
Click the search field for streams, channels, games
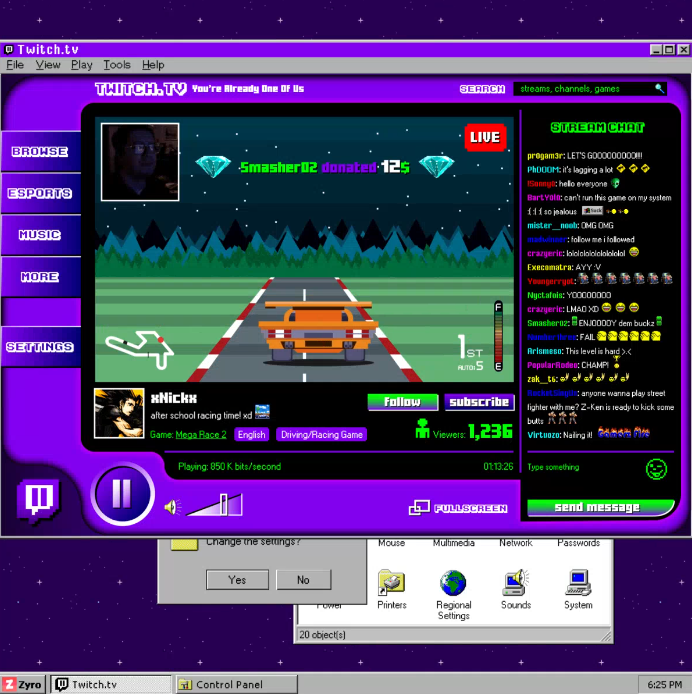tap(589, 89)
